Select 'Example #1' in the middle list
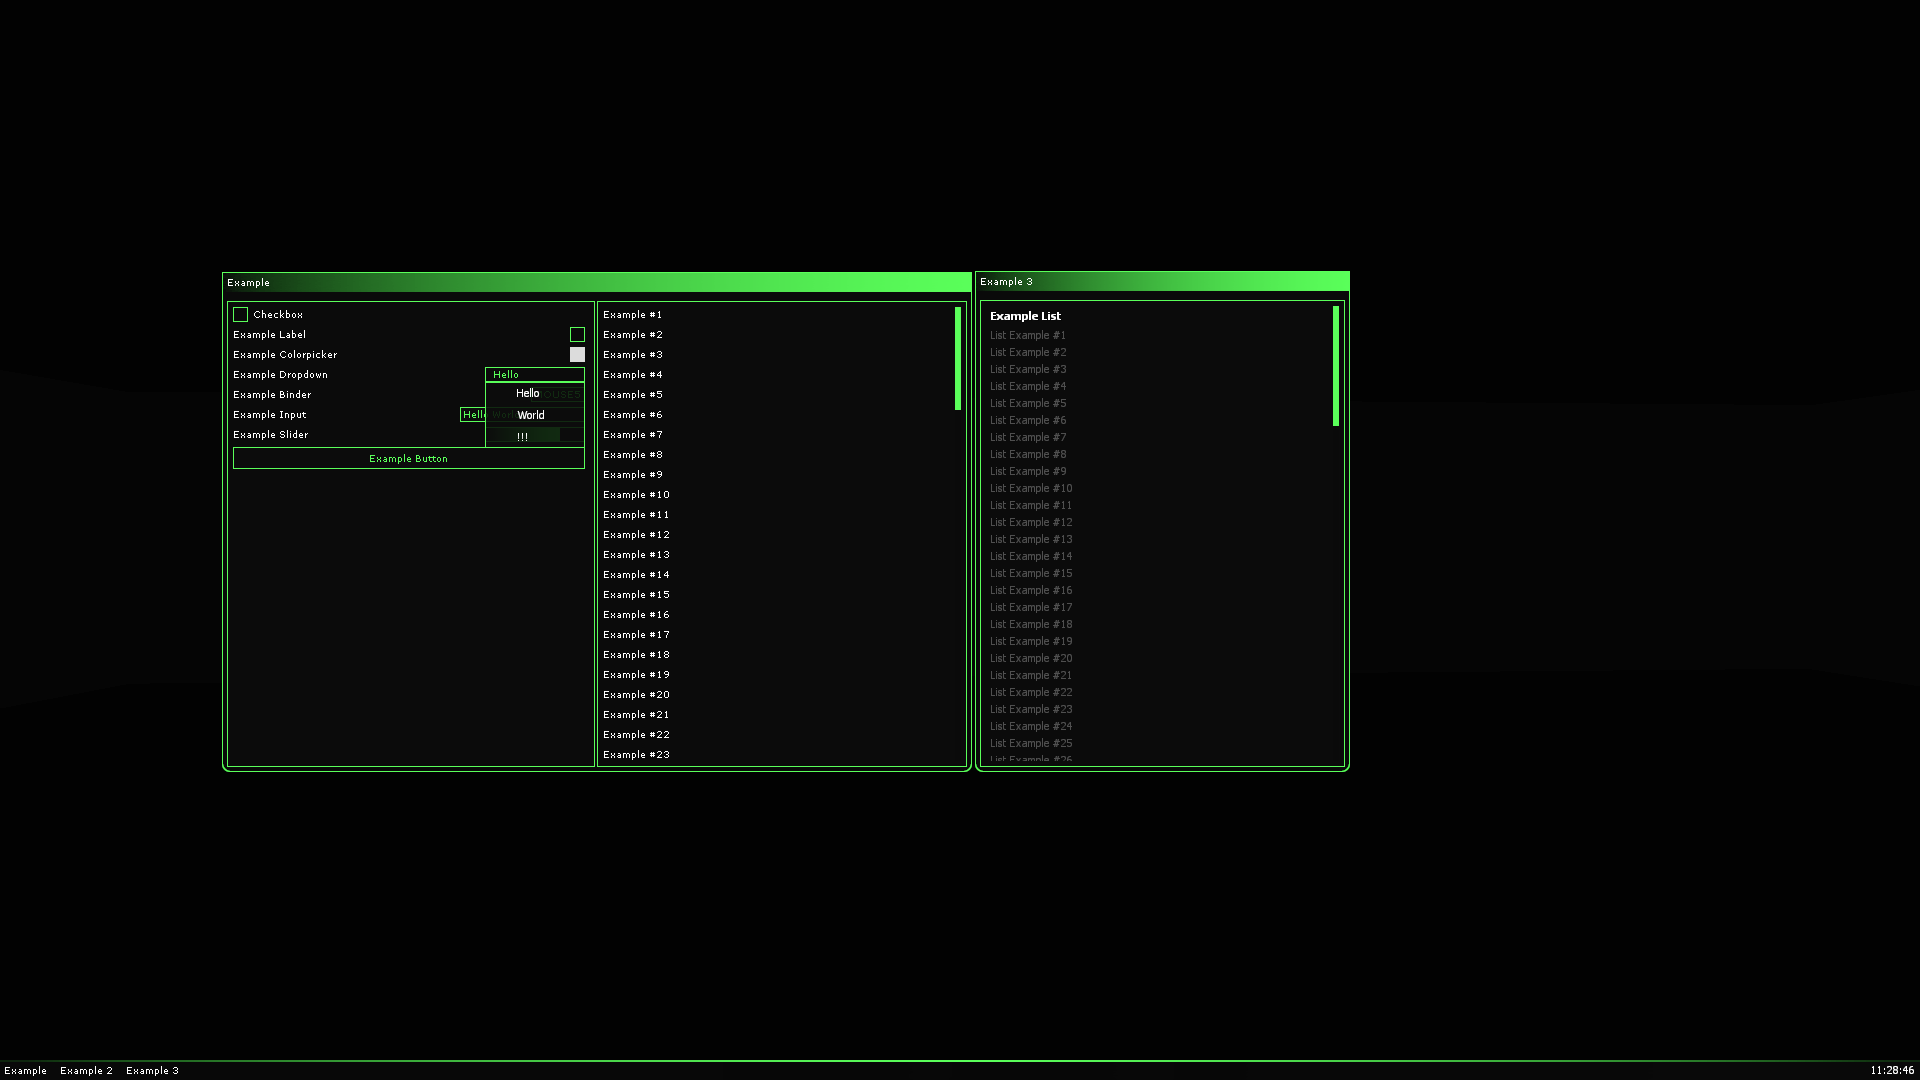The height and width of the screenshot is (1080, 1920). [x=633, y=314]
